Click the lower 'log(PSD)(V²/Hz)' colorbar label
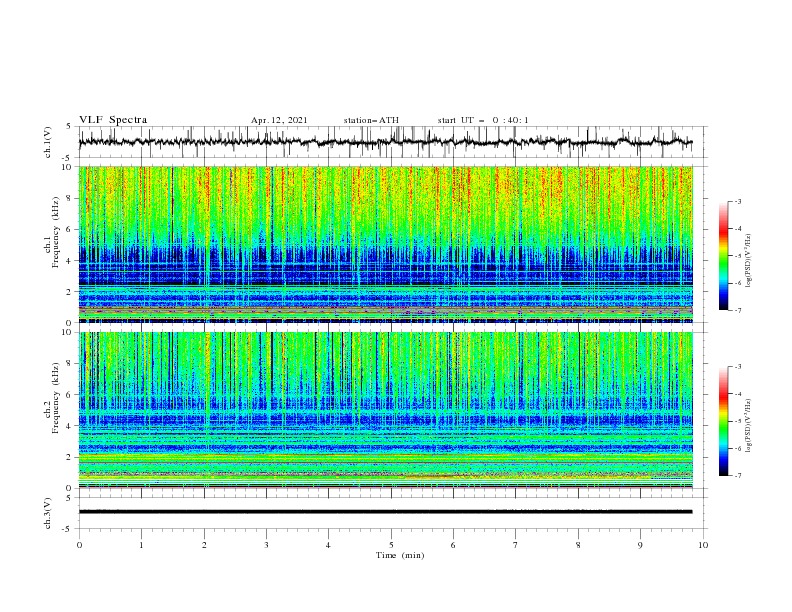This screenshot has width=792, height=612. (749, 426)
